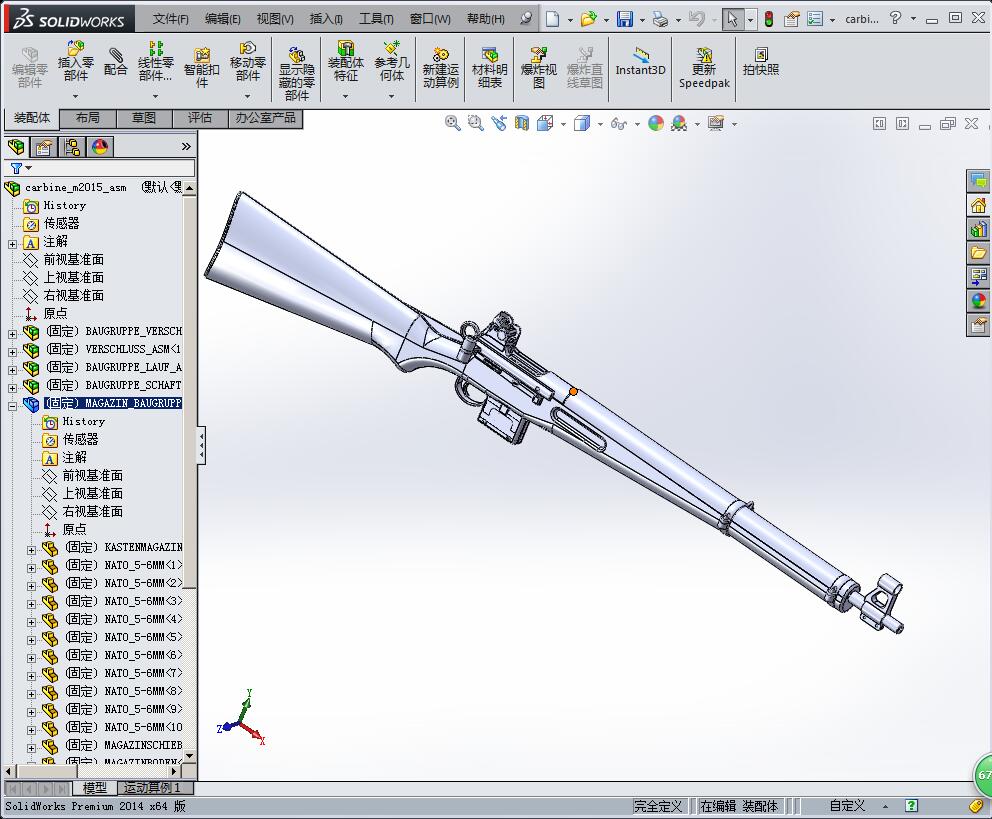Screen dimensions: 992x819
Task: Expand panel chevrons above feature tree
Action: coord(186,147)
